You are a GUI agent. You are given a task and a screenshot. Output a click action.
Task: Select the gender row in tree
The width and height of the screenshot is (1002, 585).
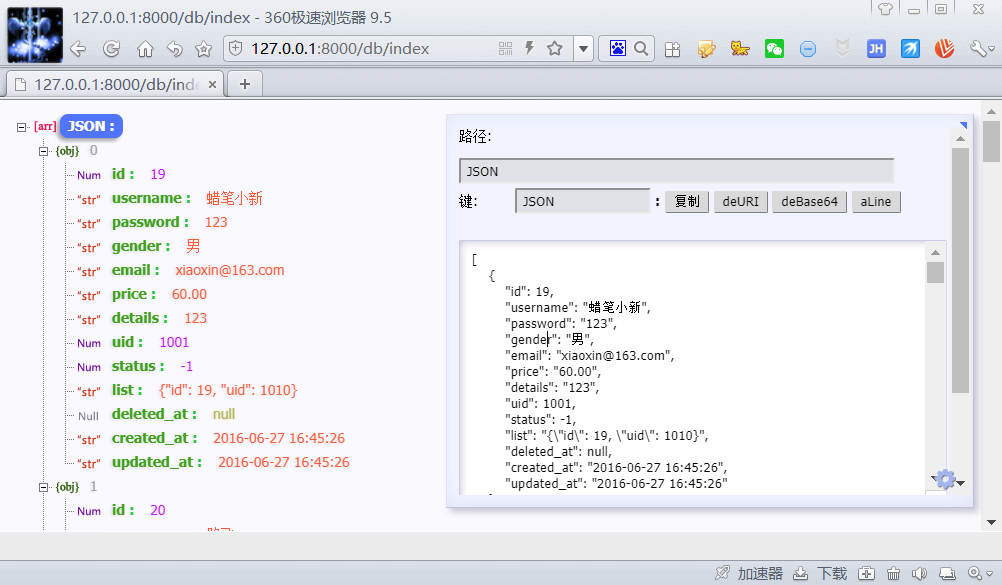point(138,246)
